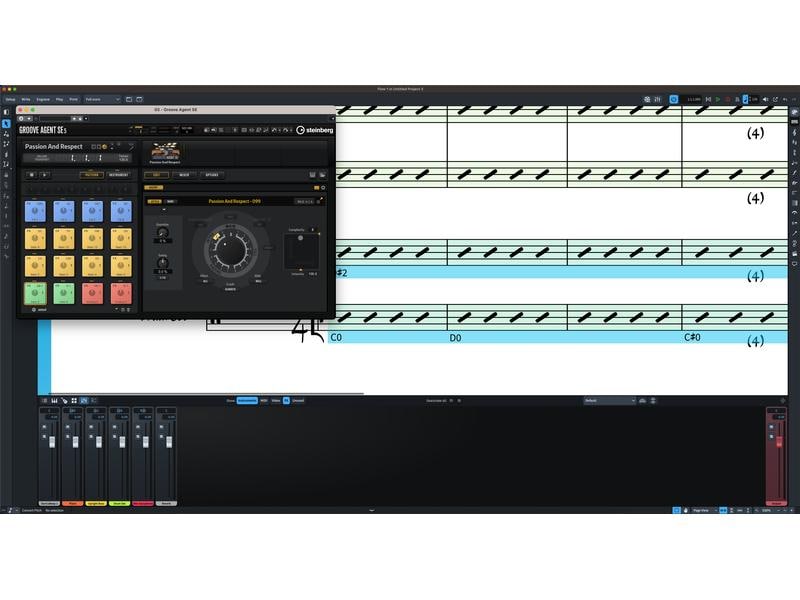Select the blue arrow tool in left toolbox

[6, 123]
